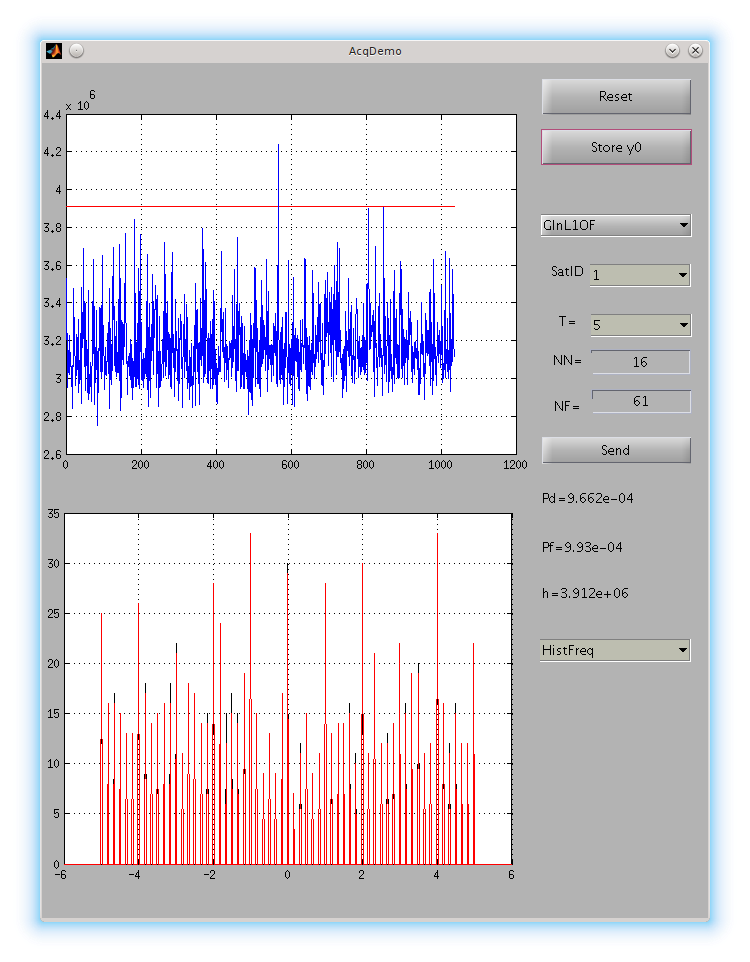Image resolution: width=750 pixels, height=962 pixels.
Task: Click the Pd=9.662e-04 result text
Action: click(587, 498)
